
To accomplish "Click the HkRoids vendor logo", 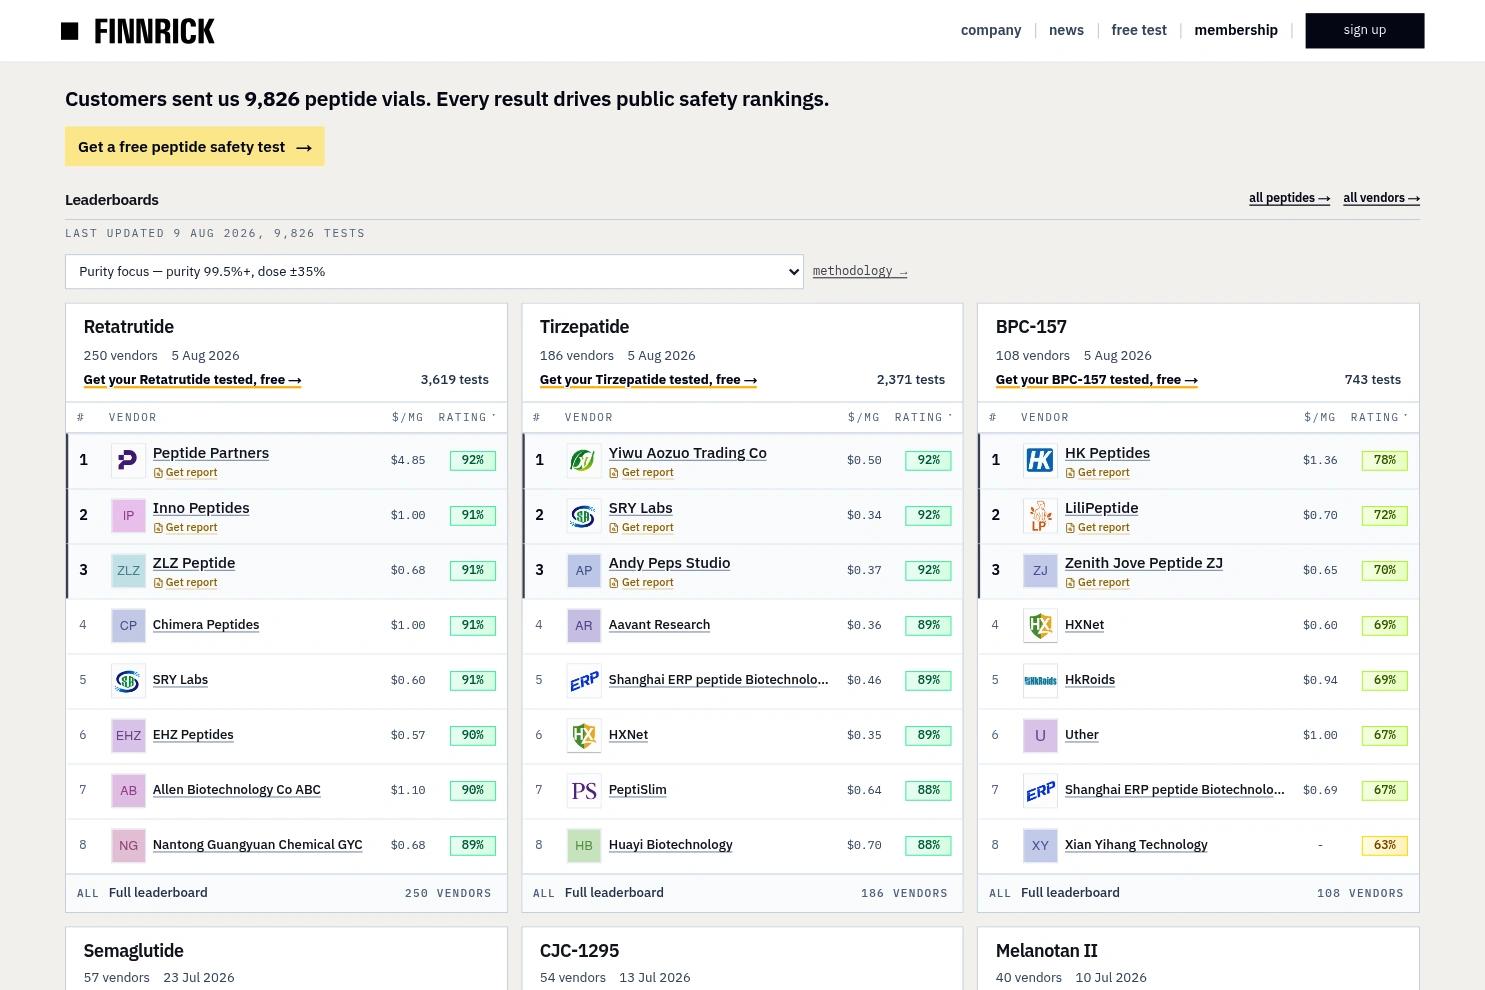I will click(x=1040, y=680).
